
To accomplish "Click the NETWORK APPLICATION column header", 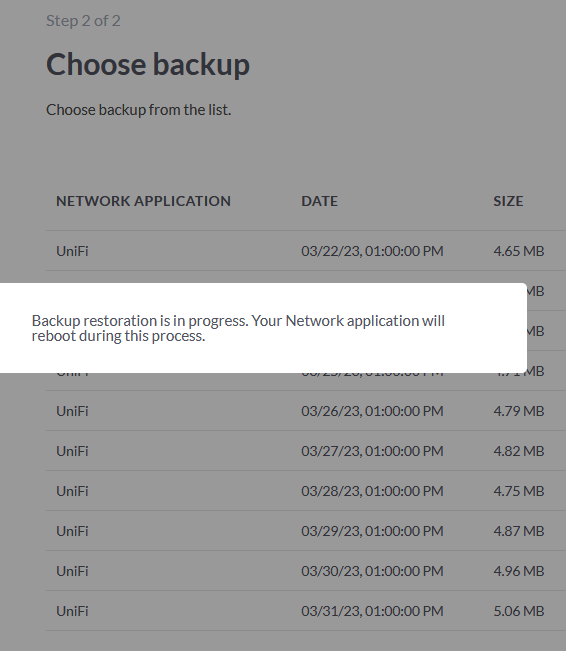I will tap(143, 201).
